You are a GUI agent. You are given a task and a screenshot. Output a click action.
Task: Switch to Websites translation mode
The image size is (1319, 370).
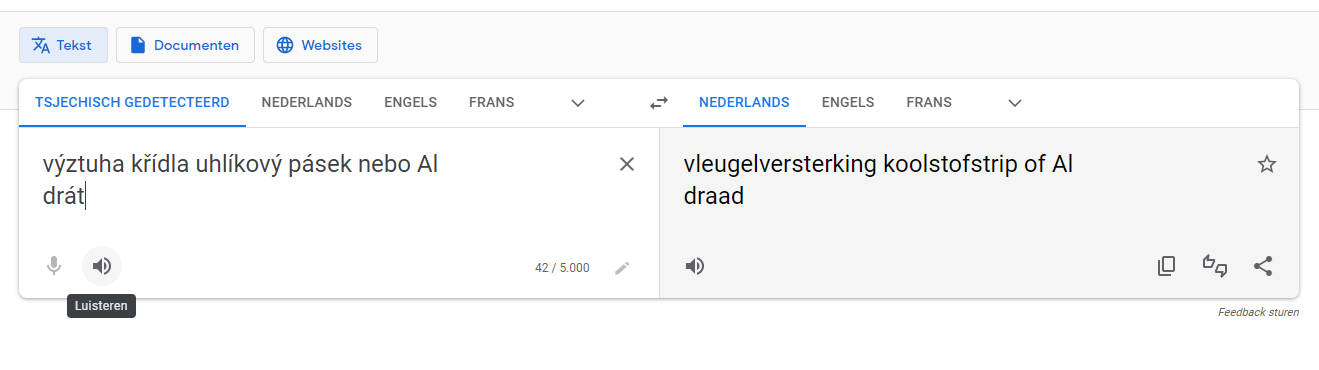[320, 45]
